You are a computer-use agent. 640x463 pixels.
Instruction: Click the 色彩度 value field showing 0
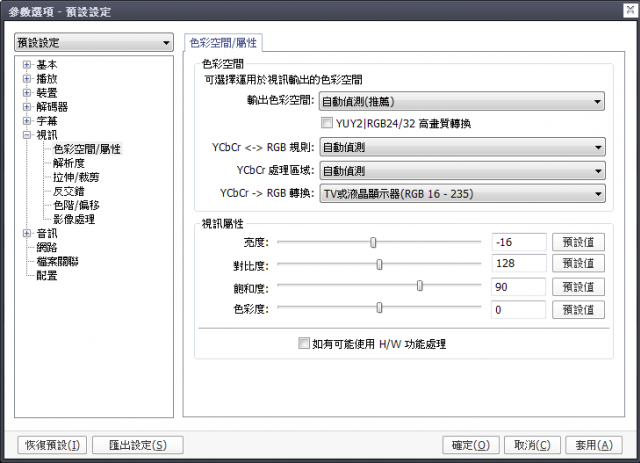[x=519, y=310]
